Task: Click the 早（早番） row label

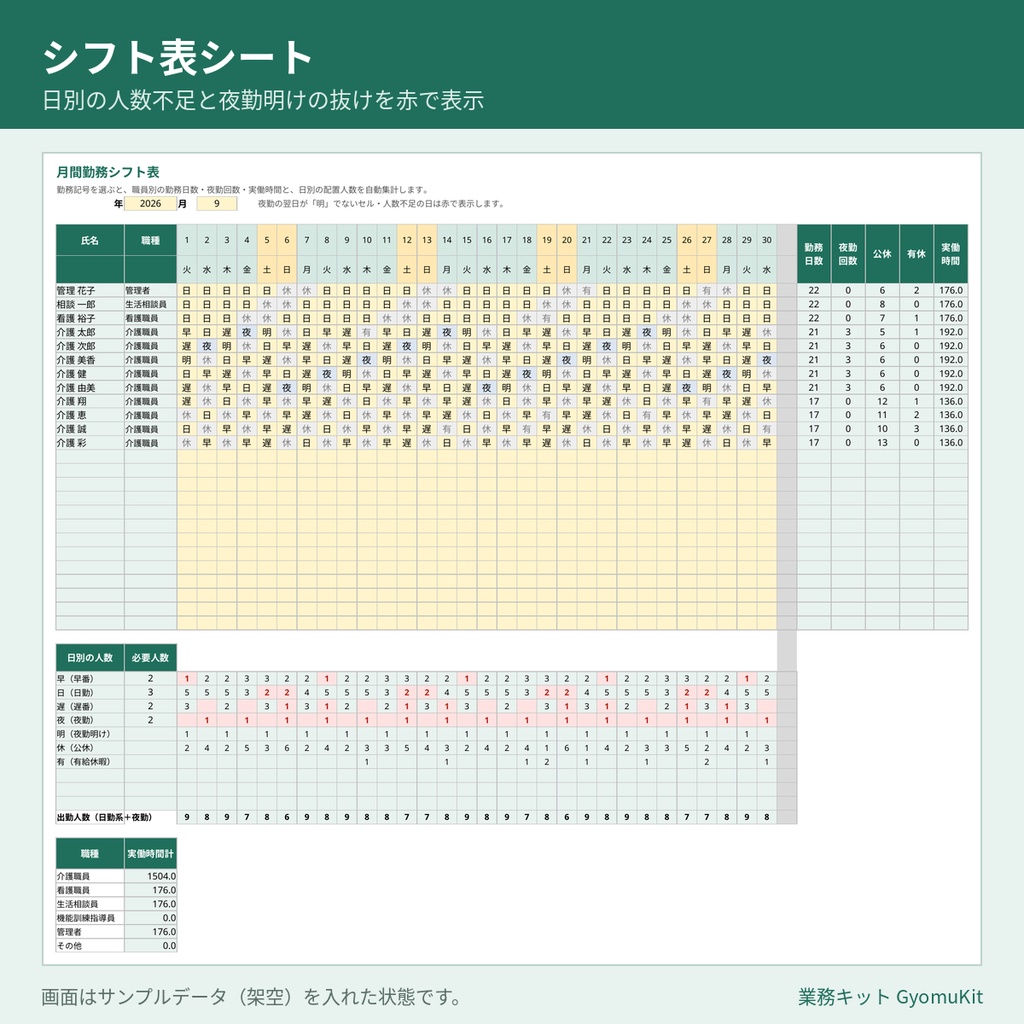Action: 90,679
